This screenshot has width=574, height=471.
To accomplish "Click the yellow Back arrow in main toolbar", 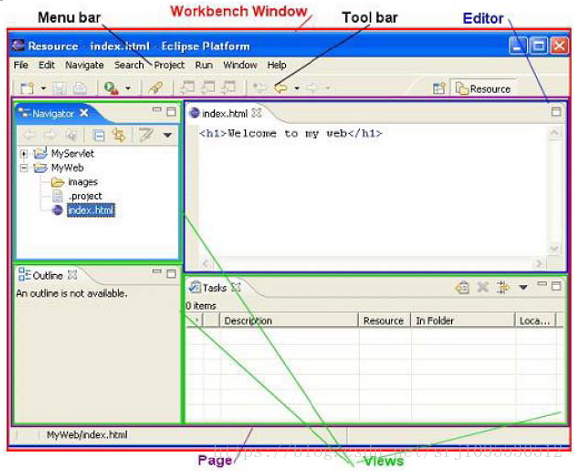I will pyautogui.click(x=281, y=88).
